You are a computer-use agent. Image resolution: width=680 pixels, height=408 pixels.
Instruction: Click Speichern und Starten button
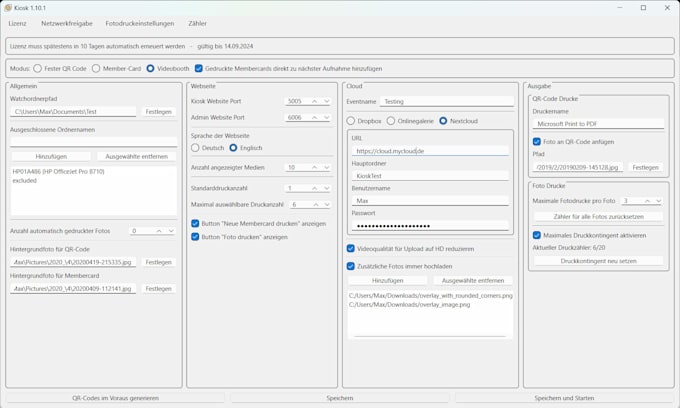(564, 398)
